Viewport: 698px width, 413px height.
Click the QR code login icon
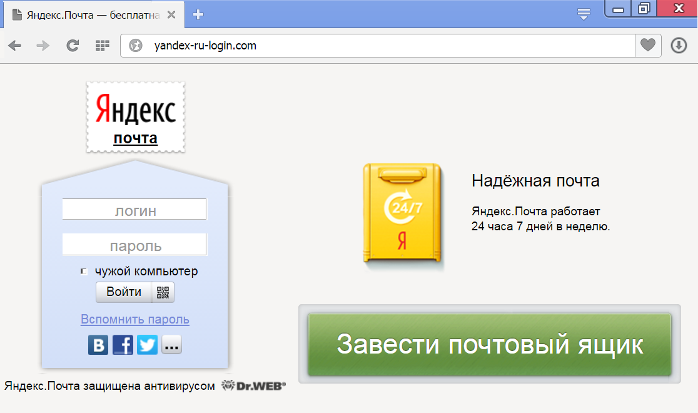point(164,292)
